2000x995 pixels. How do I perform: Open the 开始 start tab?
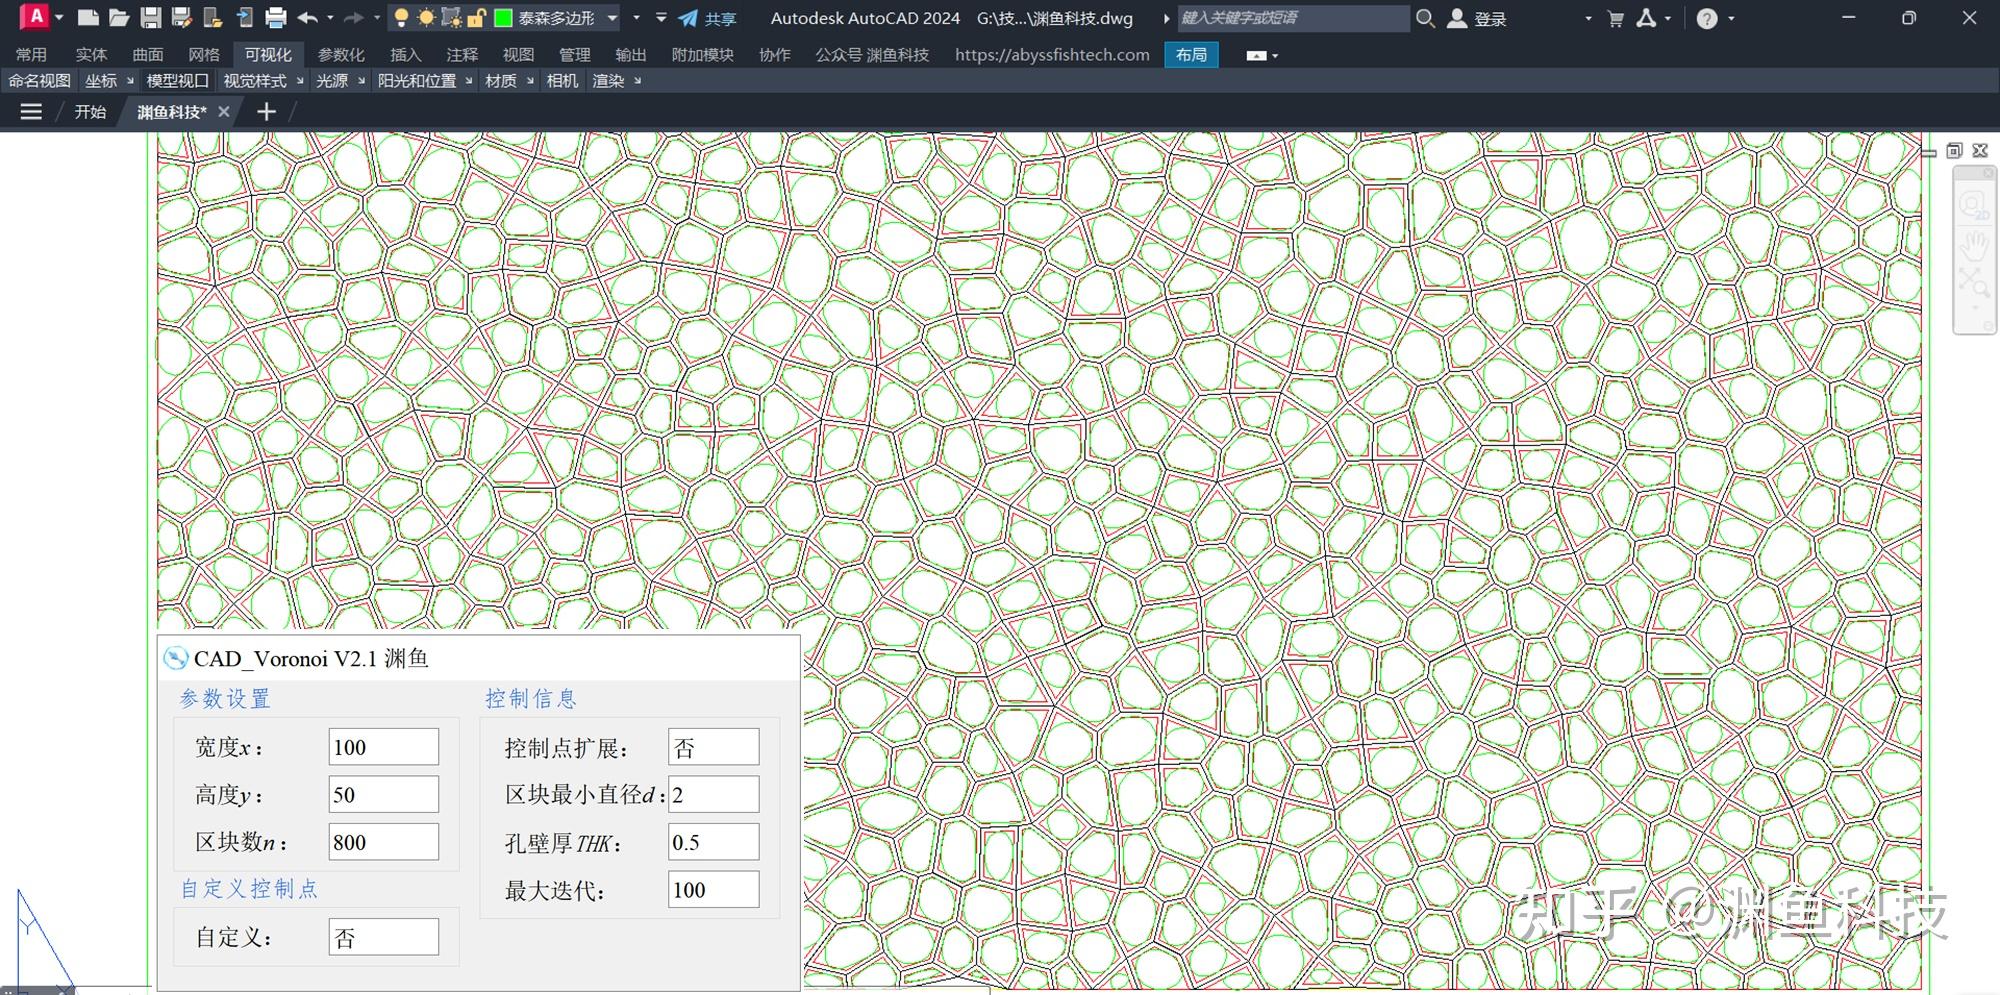90,112
